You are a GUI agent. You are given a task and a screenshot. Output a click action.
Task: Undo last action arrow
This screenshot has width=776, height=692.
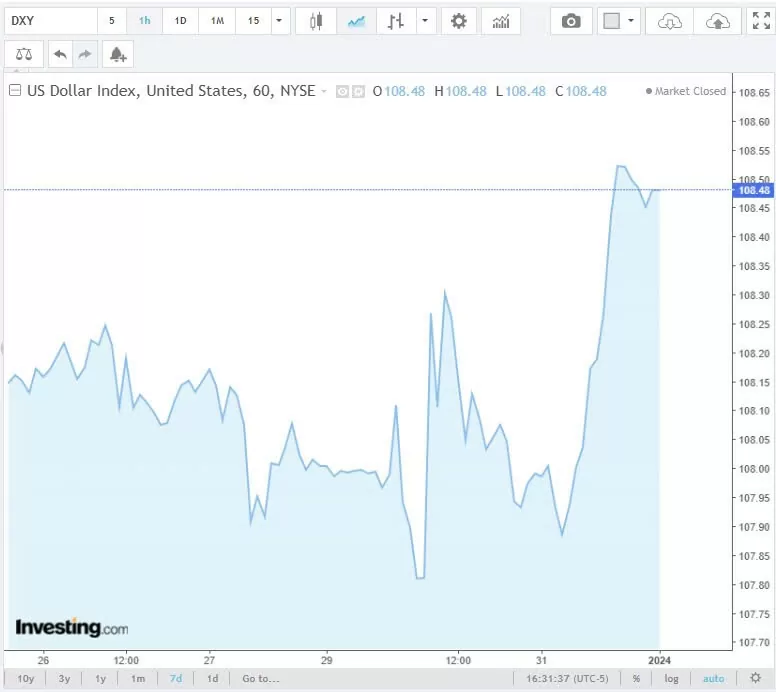click(x=60, y=54)
